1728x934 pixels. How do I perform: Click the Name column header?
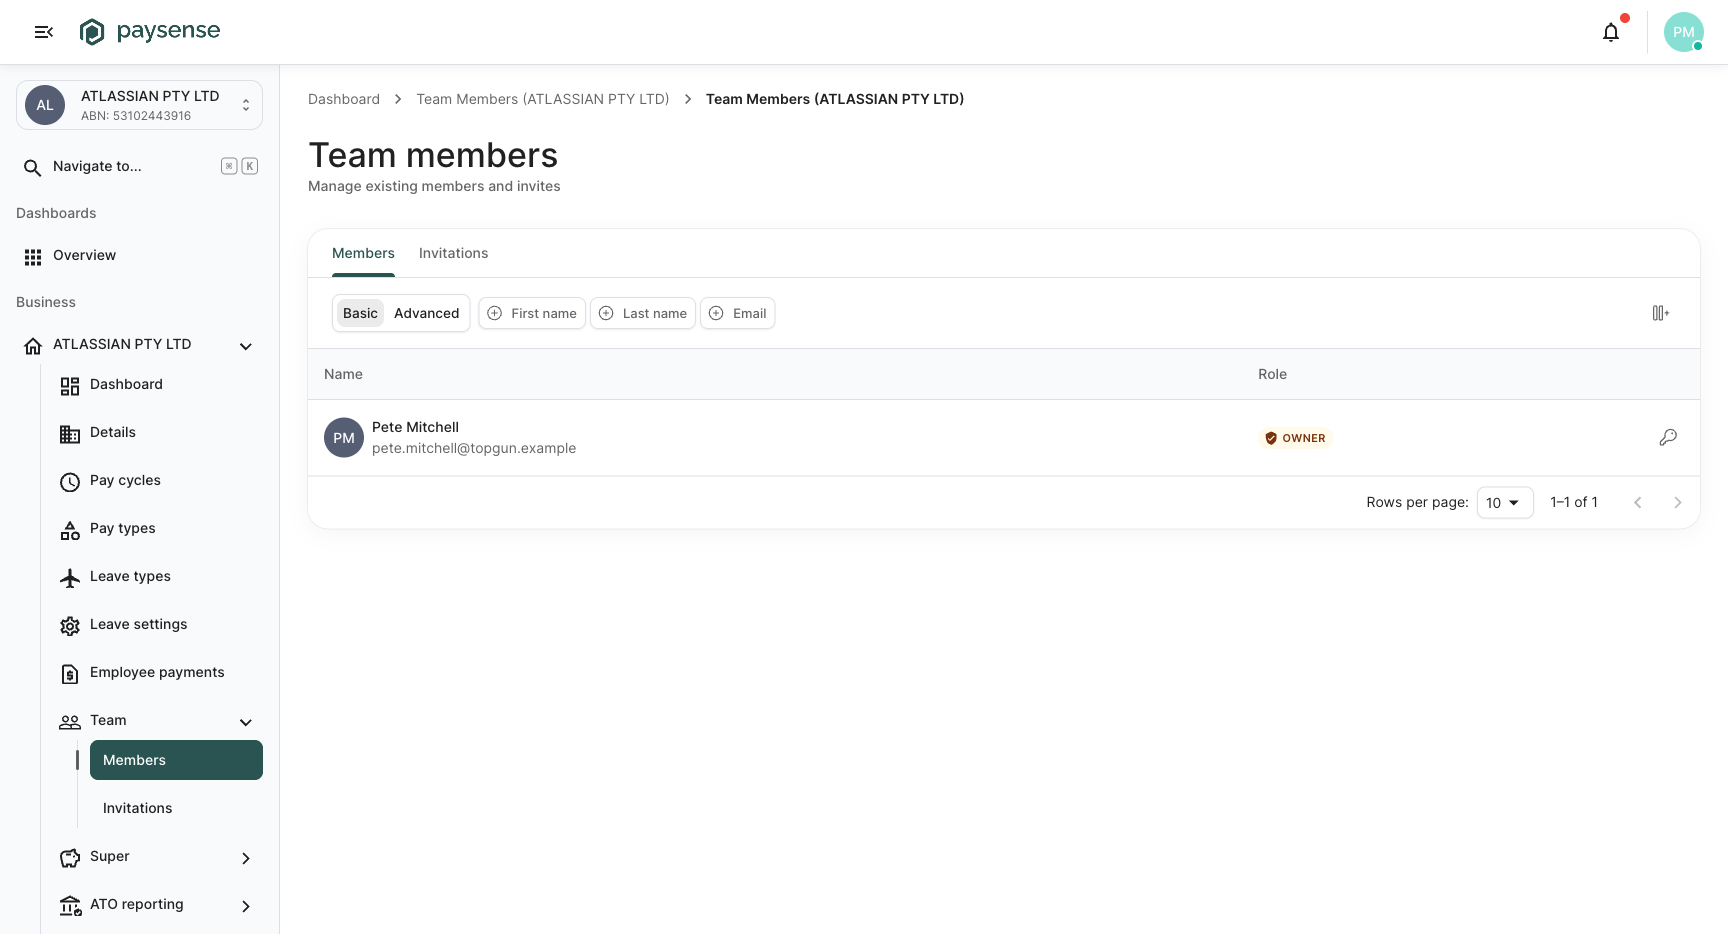click(x=343, y=374)
